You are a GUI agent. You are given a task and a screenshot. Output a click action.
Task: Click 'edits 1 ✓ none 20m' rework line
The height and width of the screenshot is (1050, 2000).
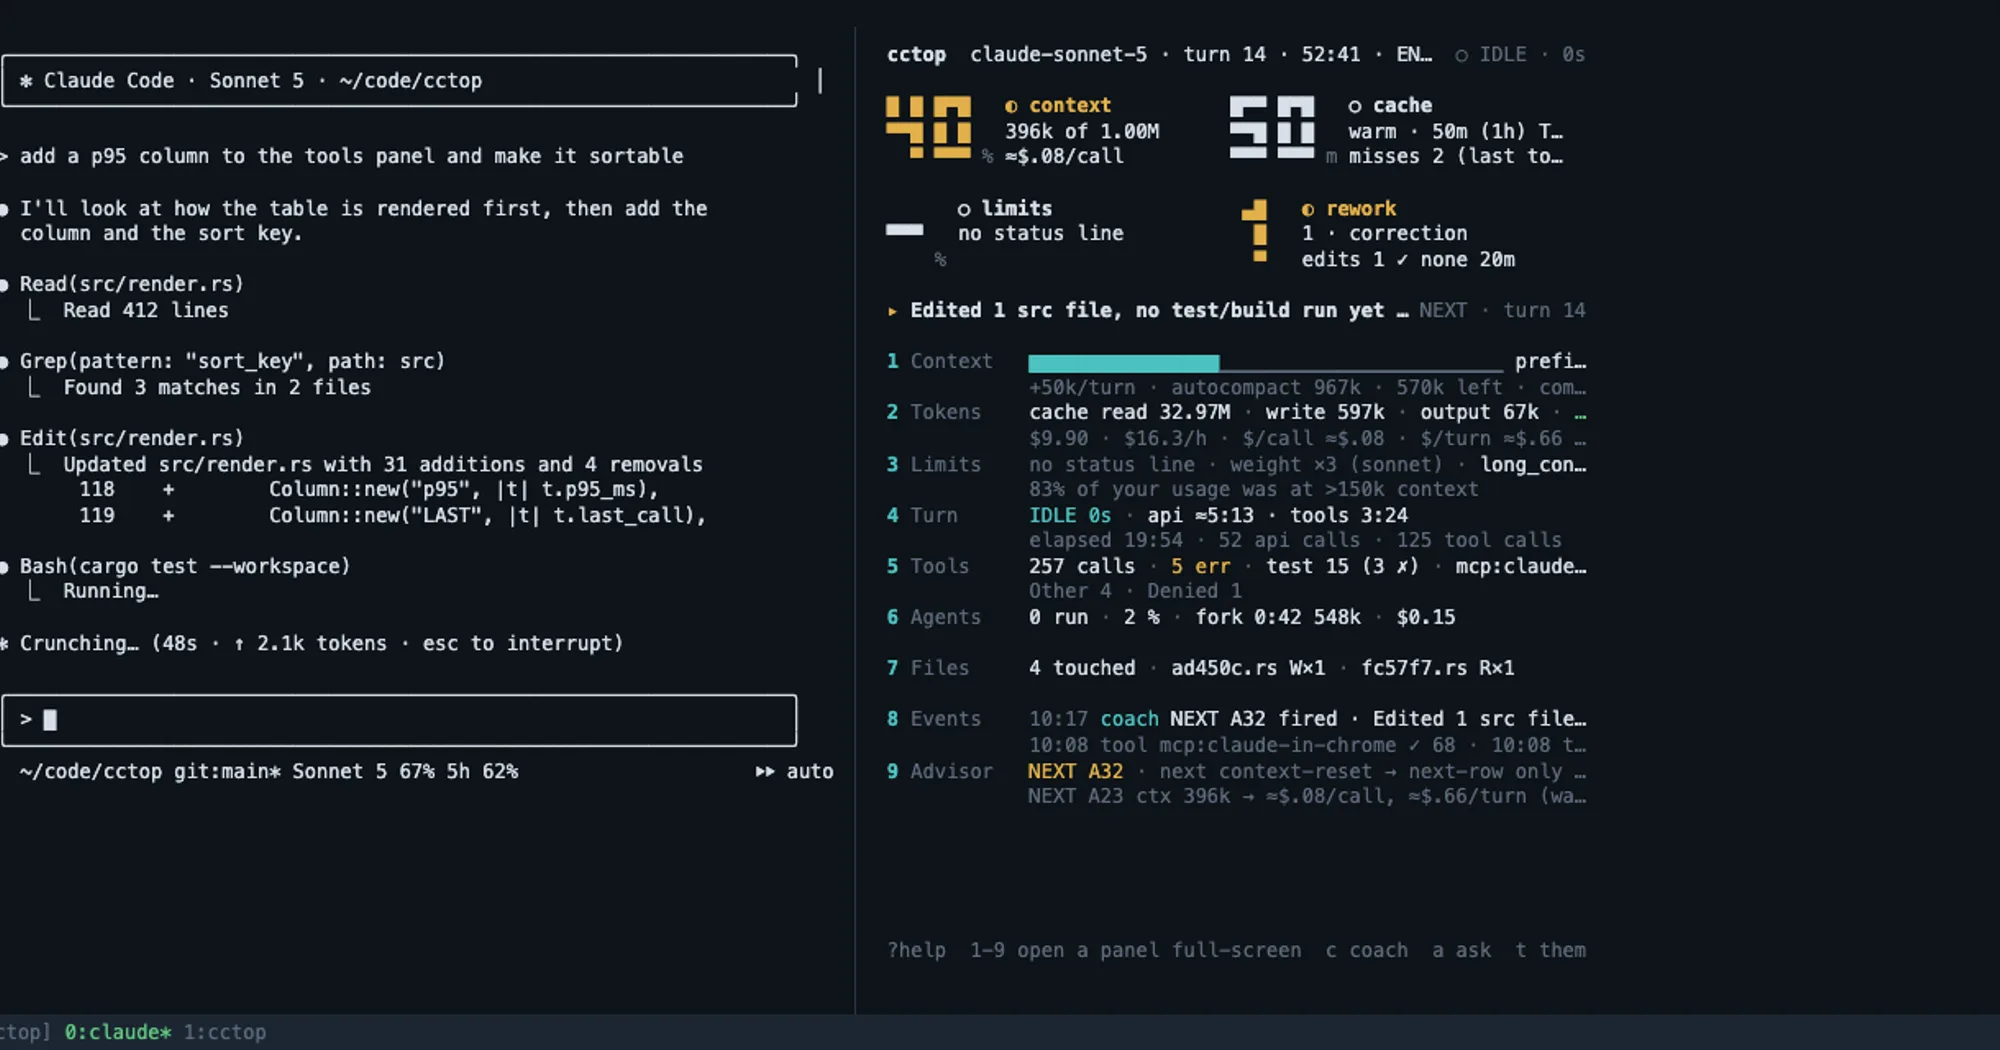(1408, 259)
